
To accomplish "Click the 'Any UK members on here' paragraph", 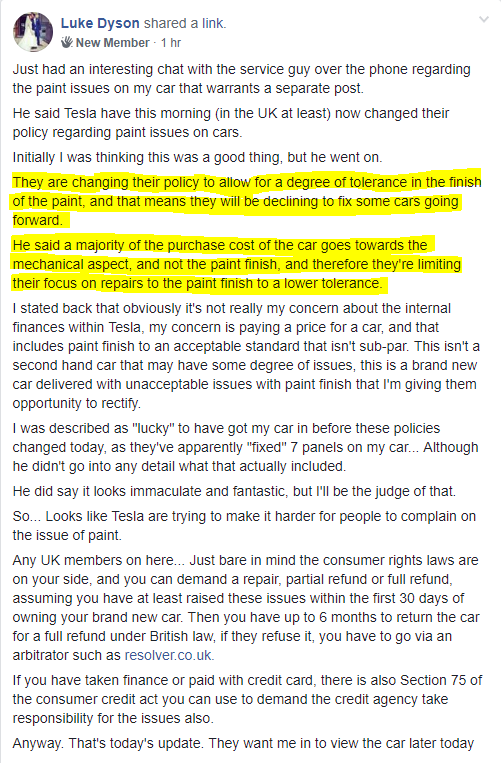I will click(x=246, y=608).
